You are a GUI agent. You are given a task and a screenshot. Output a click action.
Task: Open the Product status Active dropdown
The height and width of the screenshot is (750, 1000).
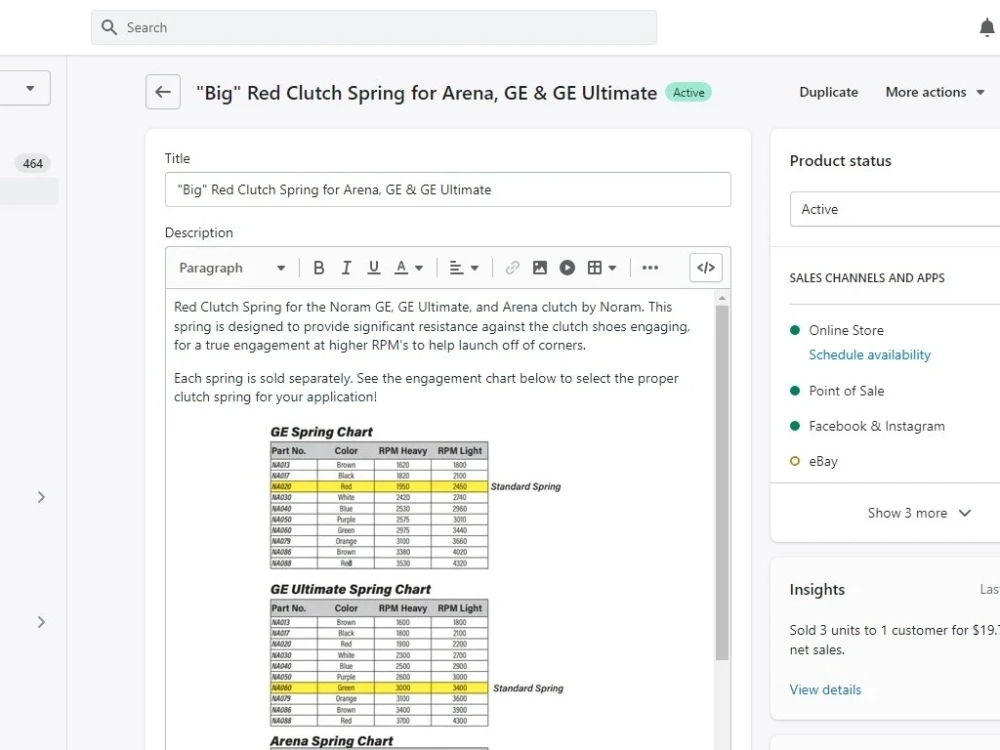tap(895, 209)
